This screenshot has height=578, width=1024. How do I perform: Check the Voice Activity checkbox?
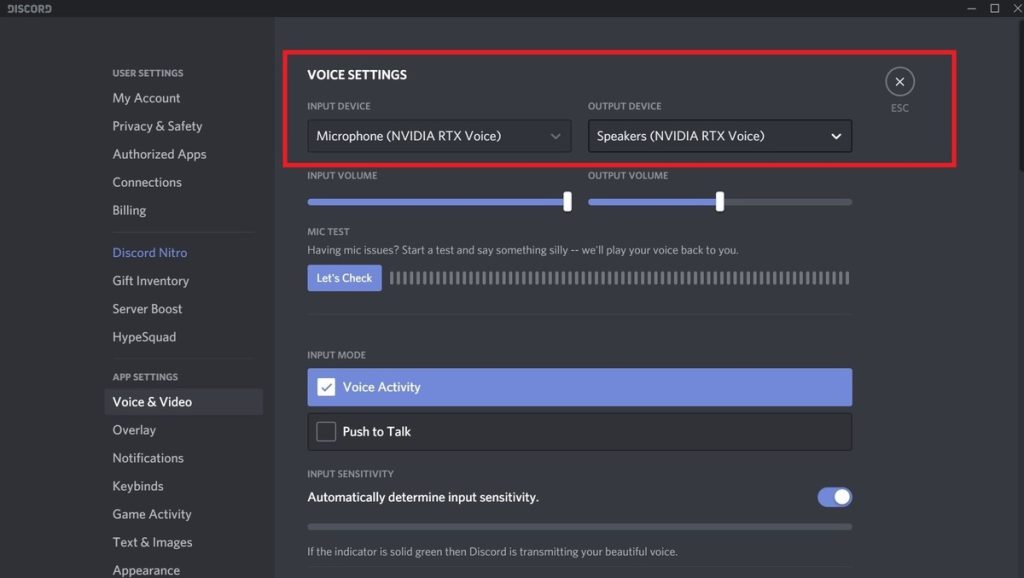coord(326,387)
